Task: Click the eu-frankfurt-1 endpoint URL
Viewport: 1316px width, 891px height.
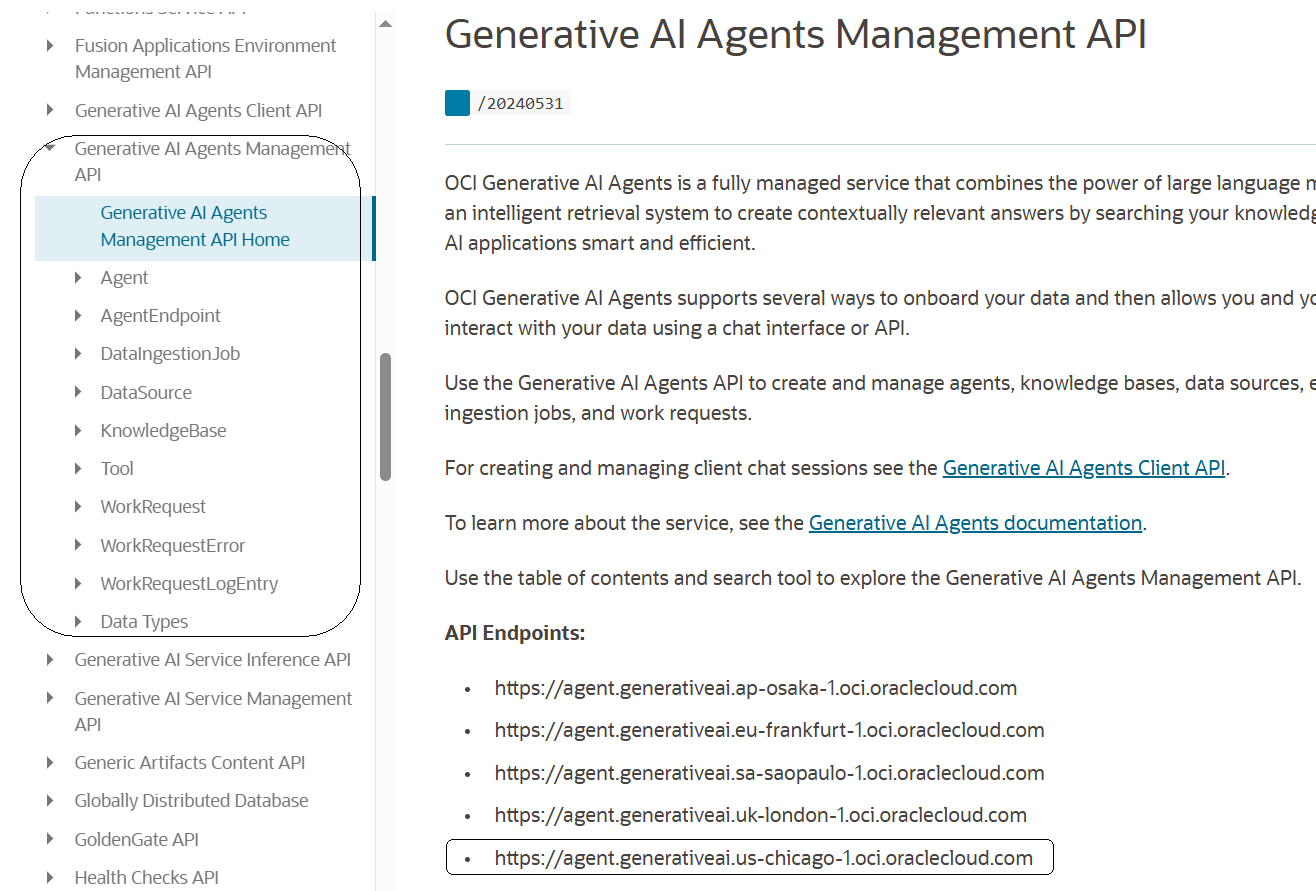Action: [x=769, y=731]
